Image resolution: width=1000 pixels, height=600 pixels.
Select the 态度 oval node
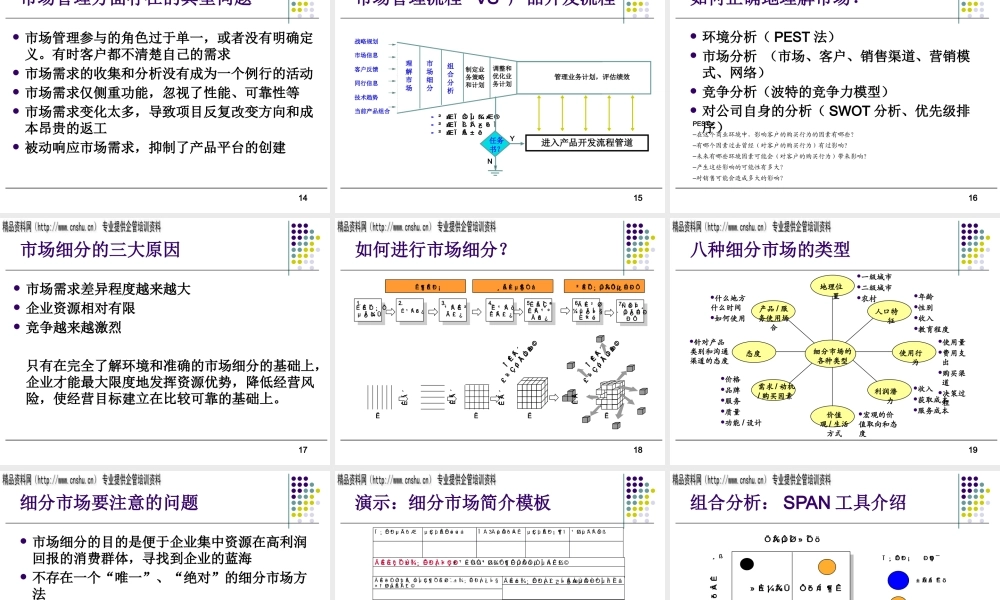click(753, 353)
